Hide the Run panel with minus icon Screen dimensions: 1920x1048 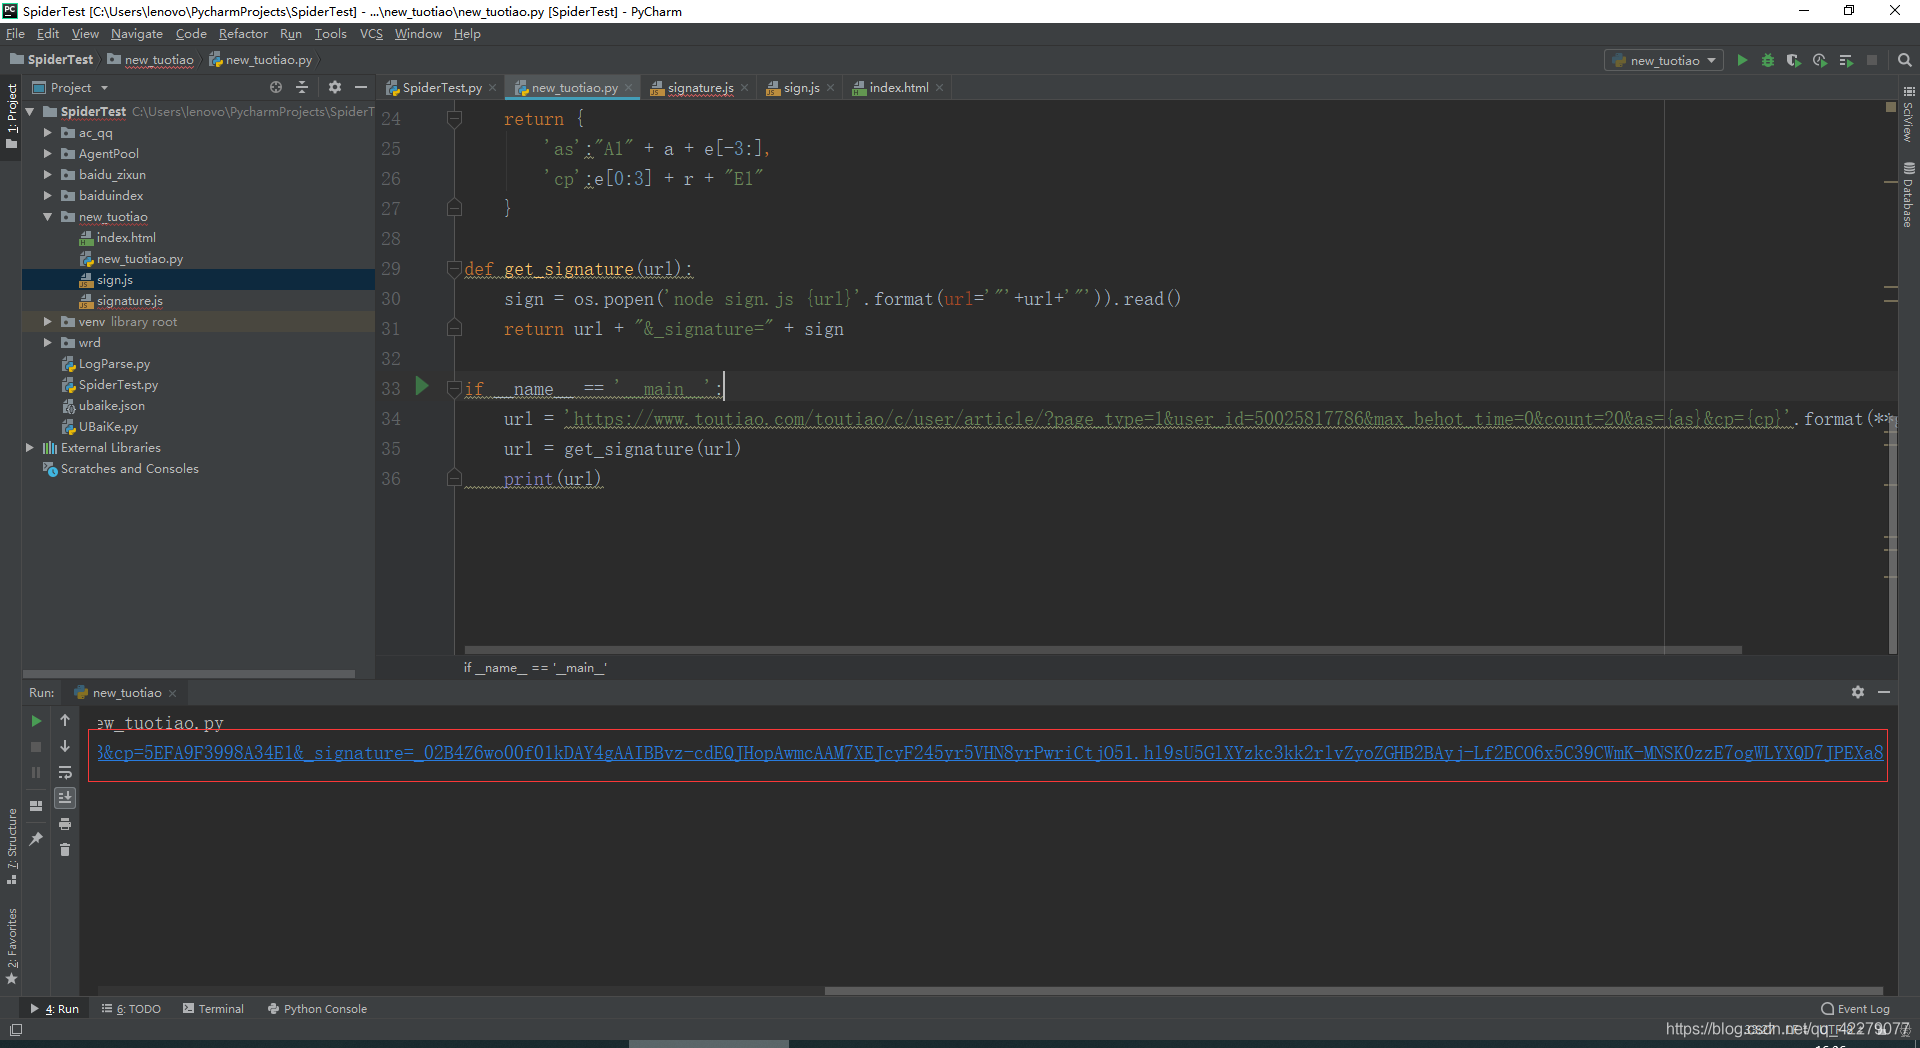click(1884, 692)
